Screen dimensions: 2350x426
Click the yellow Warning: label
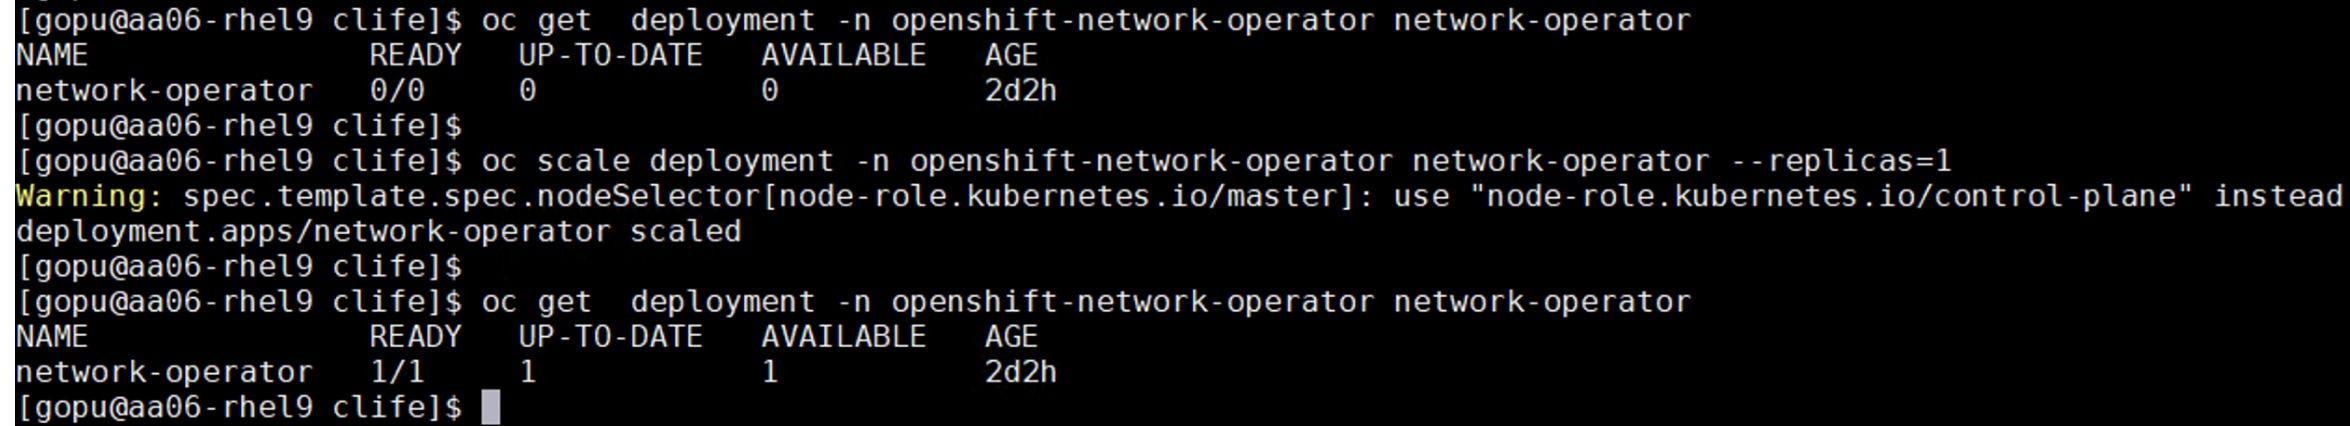tap(89, 196)
